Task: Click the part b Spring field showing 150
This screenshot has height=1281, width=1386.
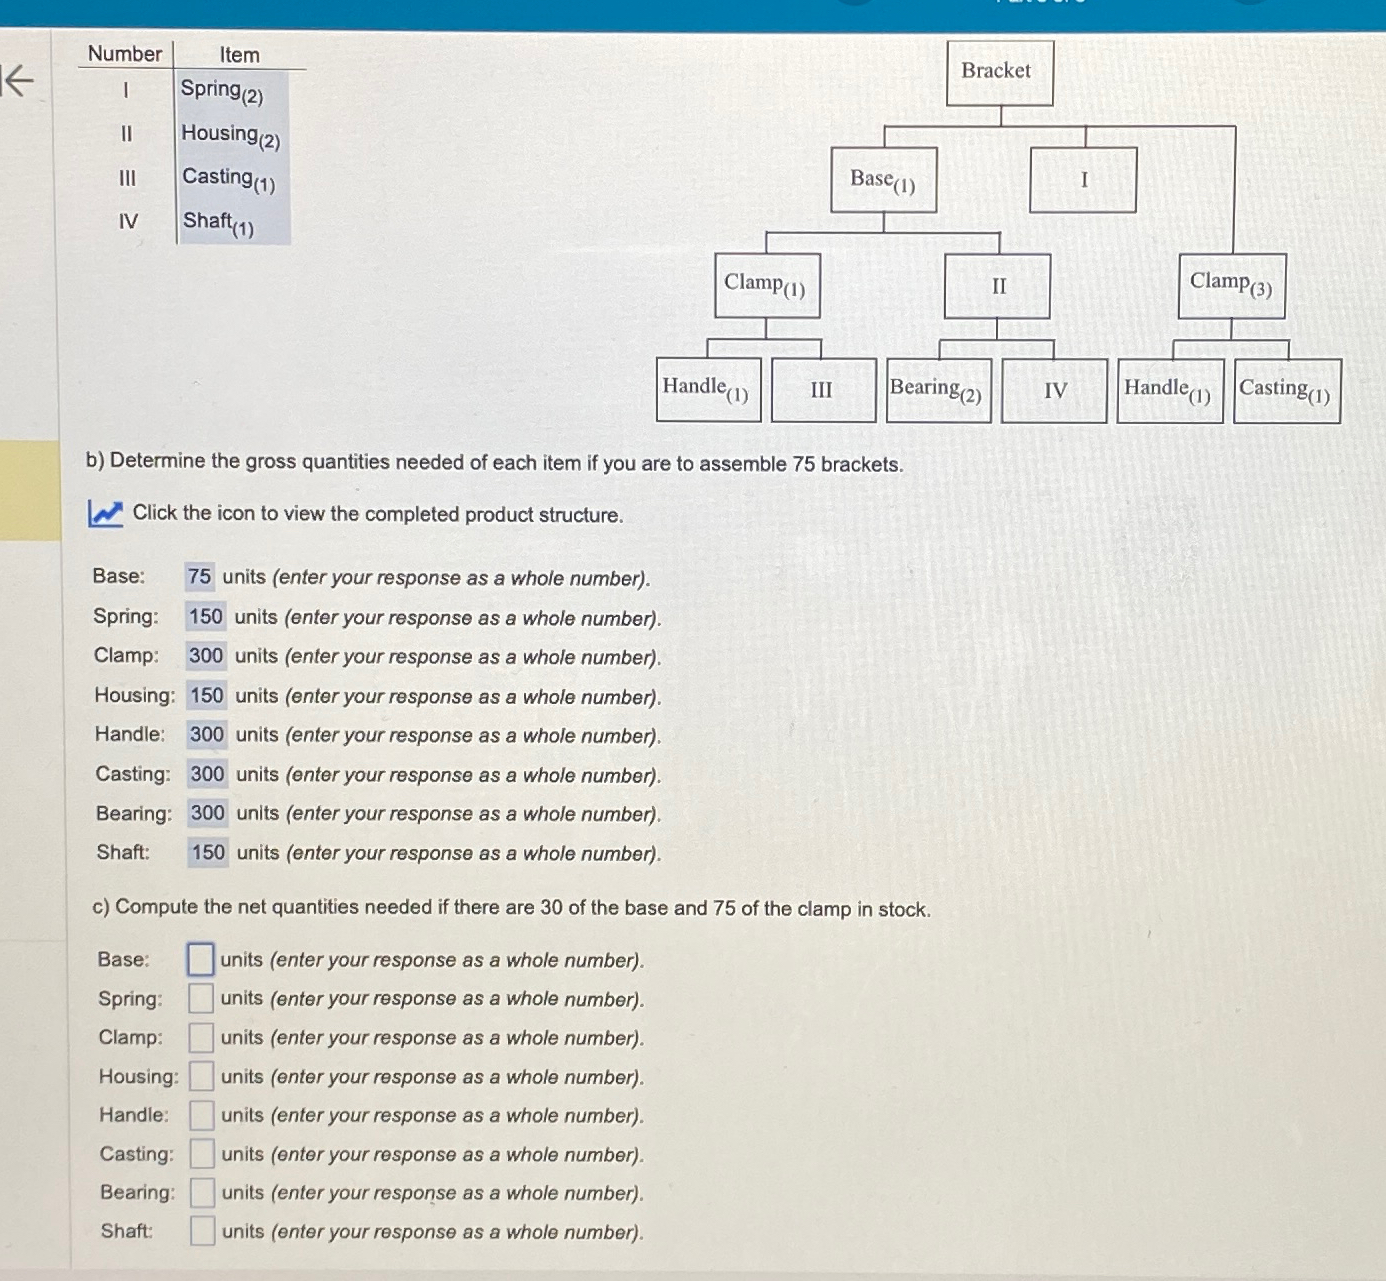Action: click(x=205, y=616)
